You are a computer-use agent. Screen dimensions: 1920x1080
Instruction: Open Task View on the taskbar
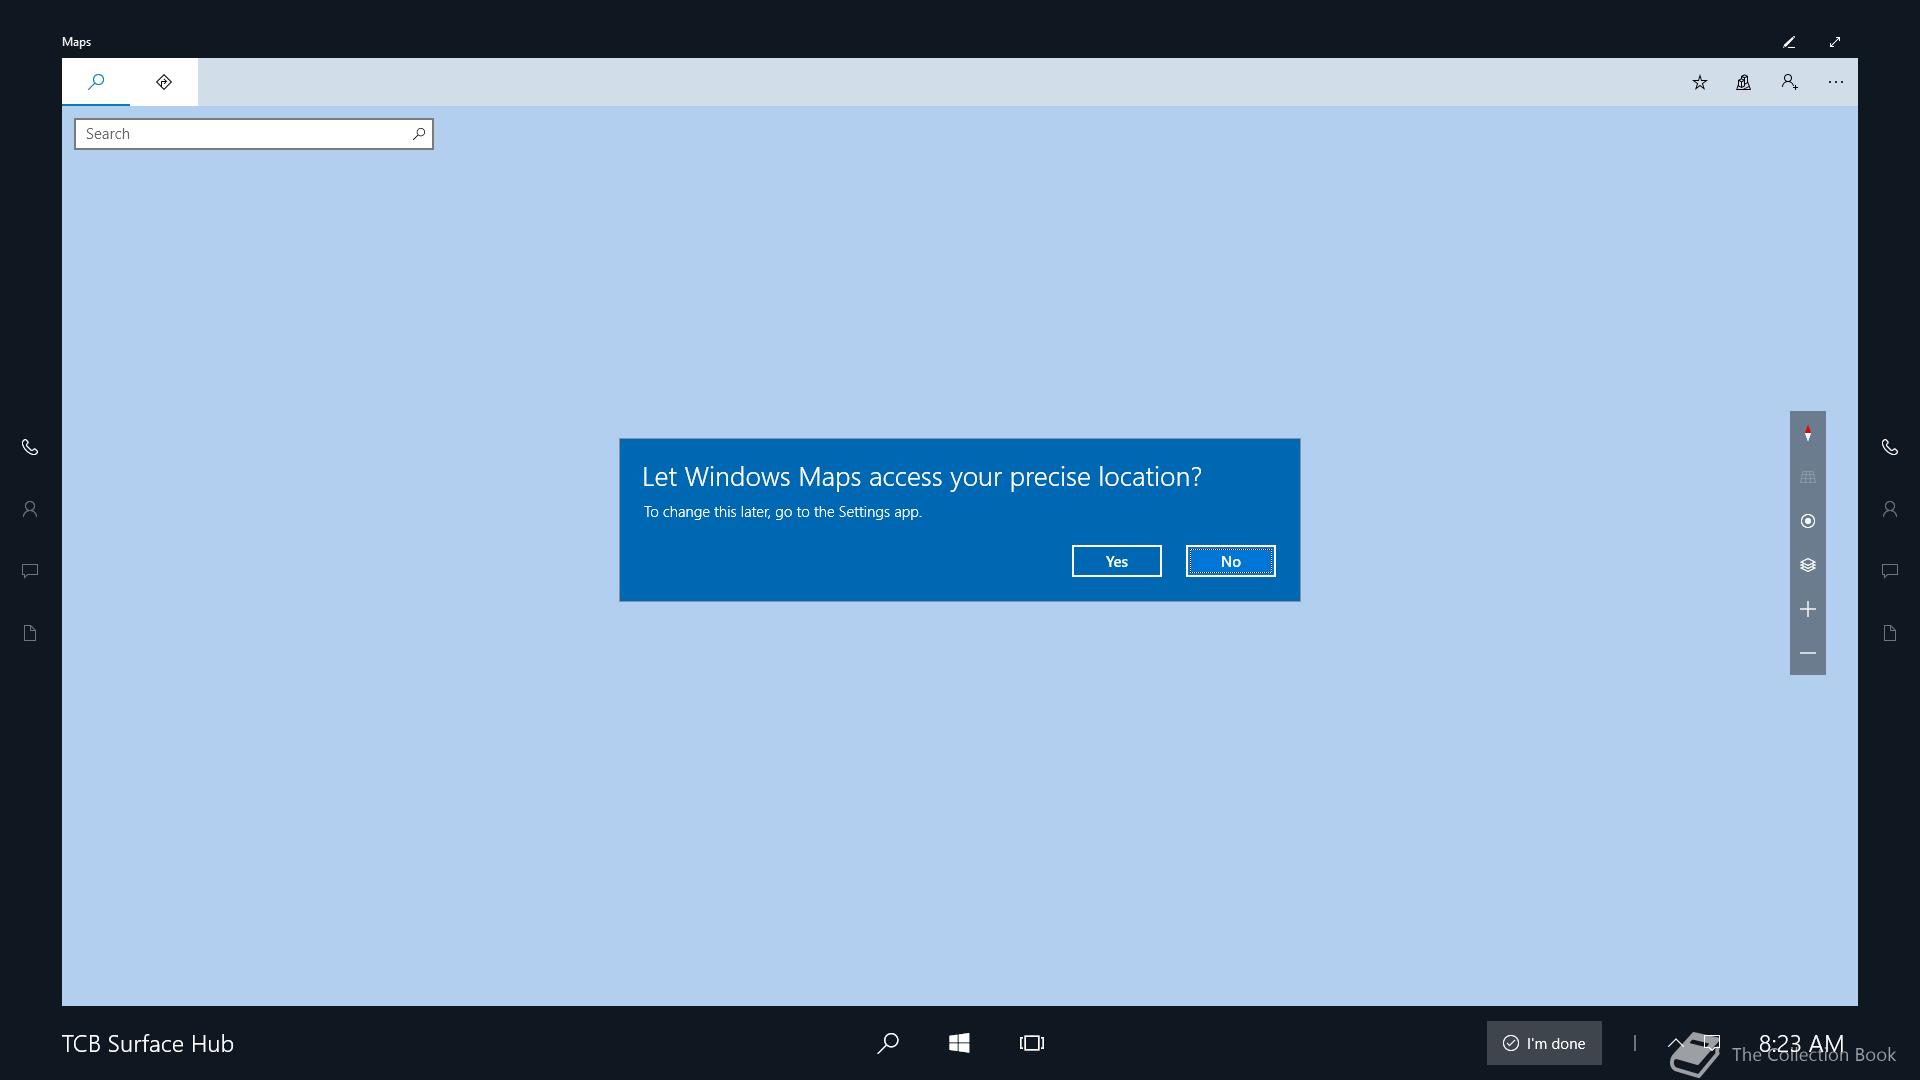(x=1032, y=1043)
